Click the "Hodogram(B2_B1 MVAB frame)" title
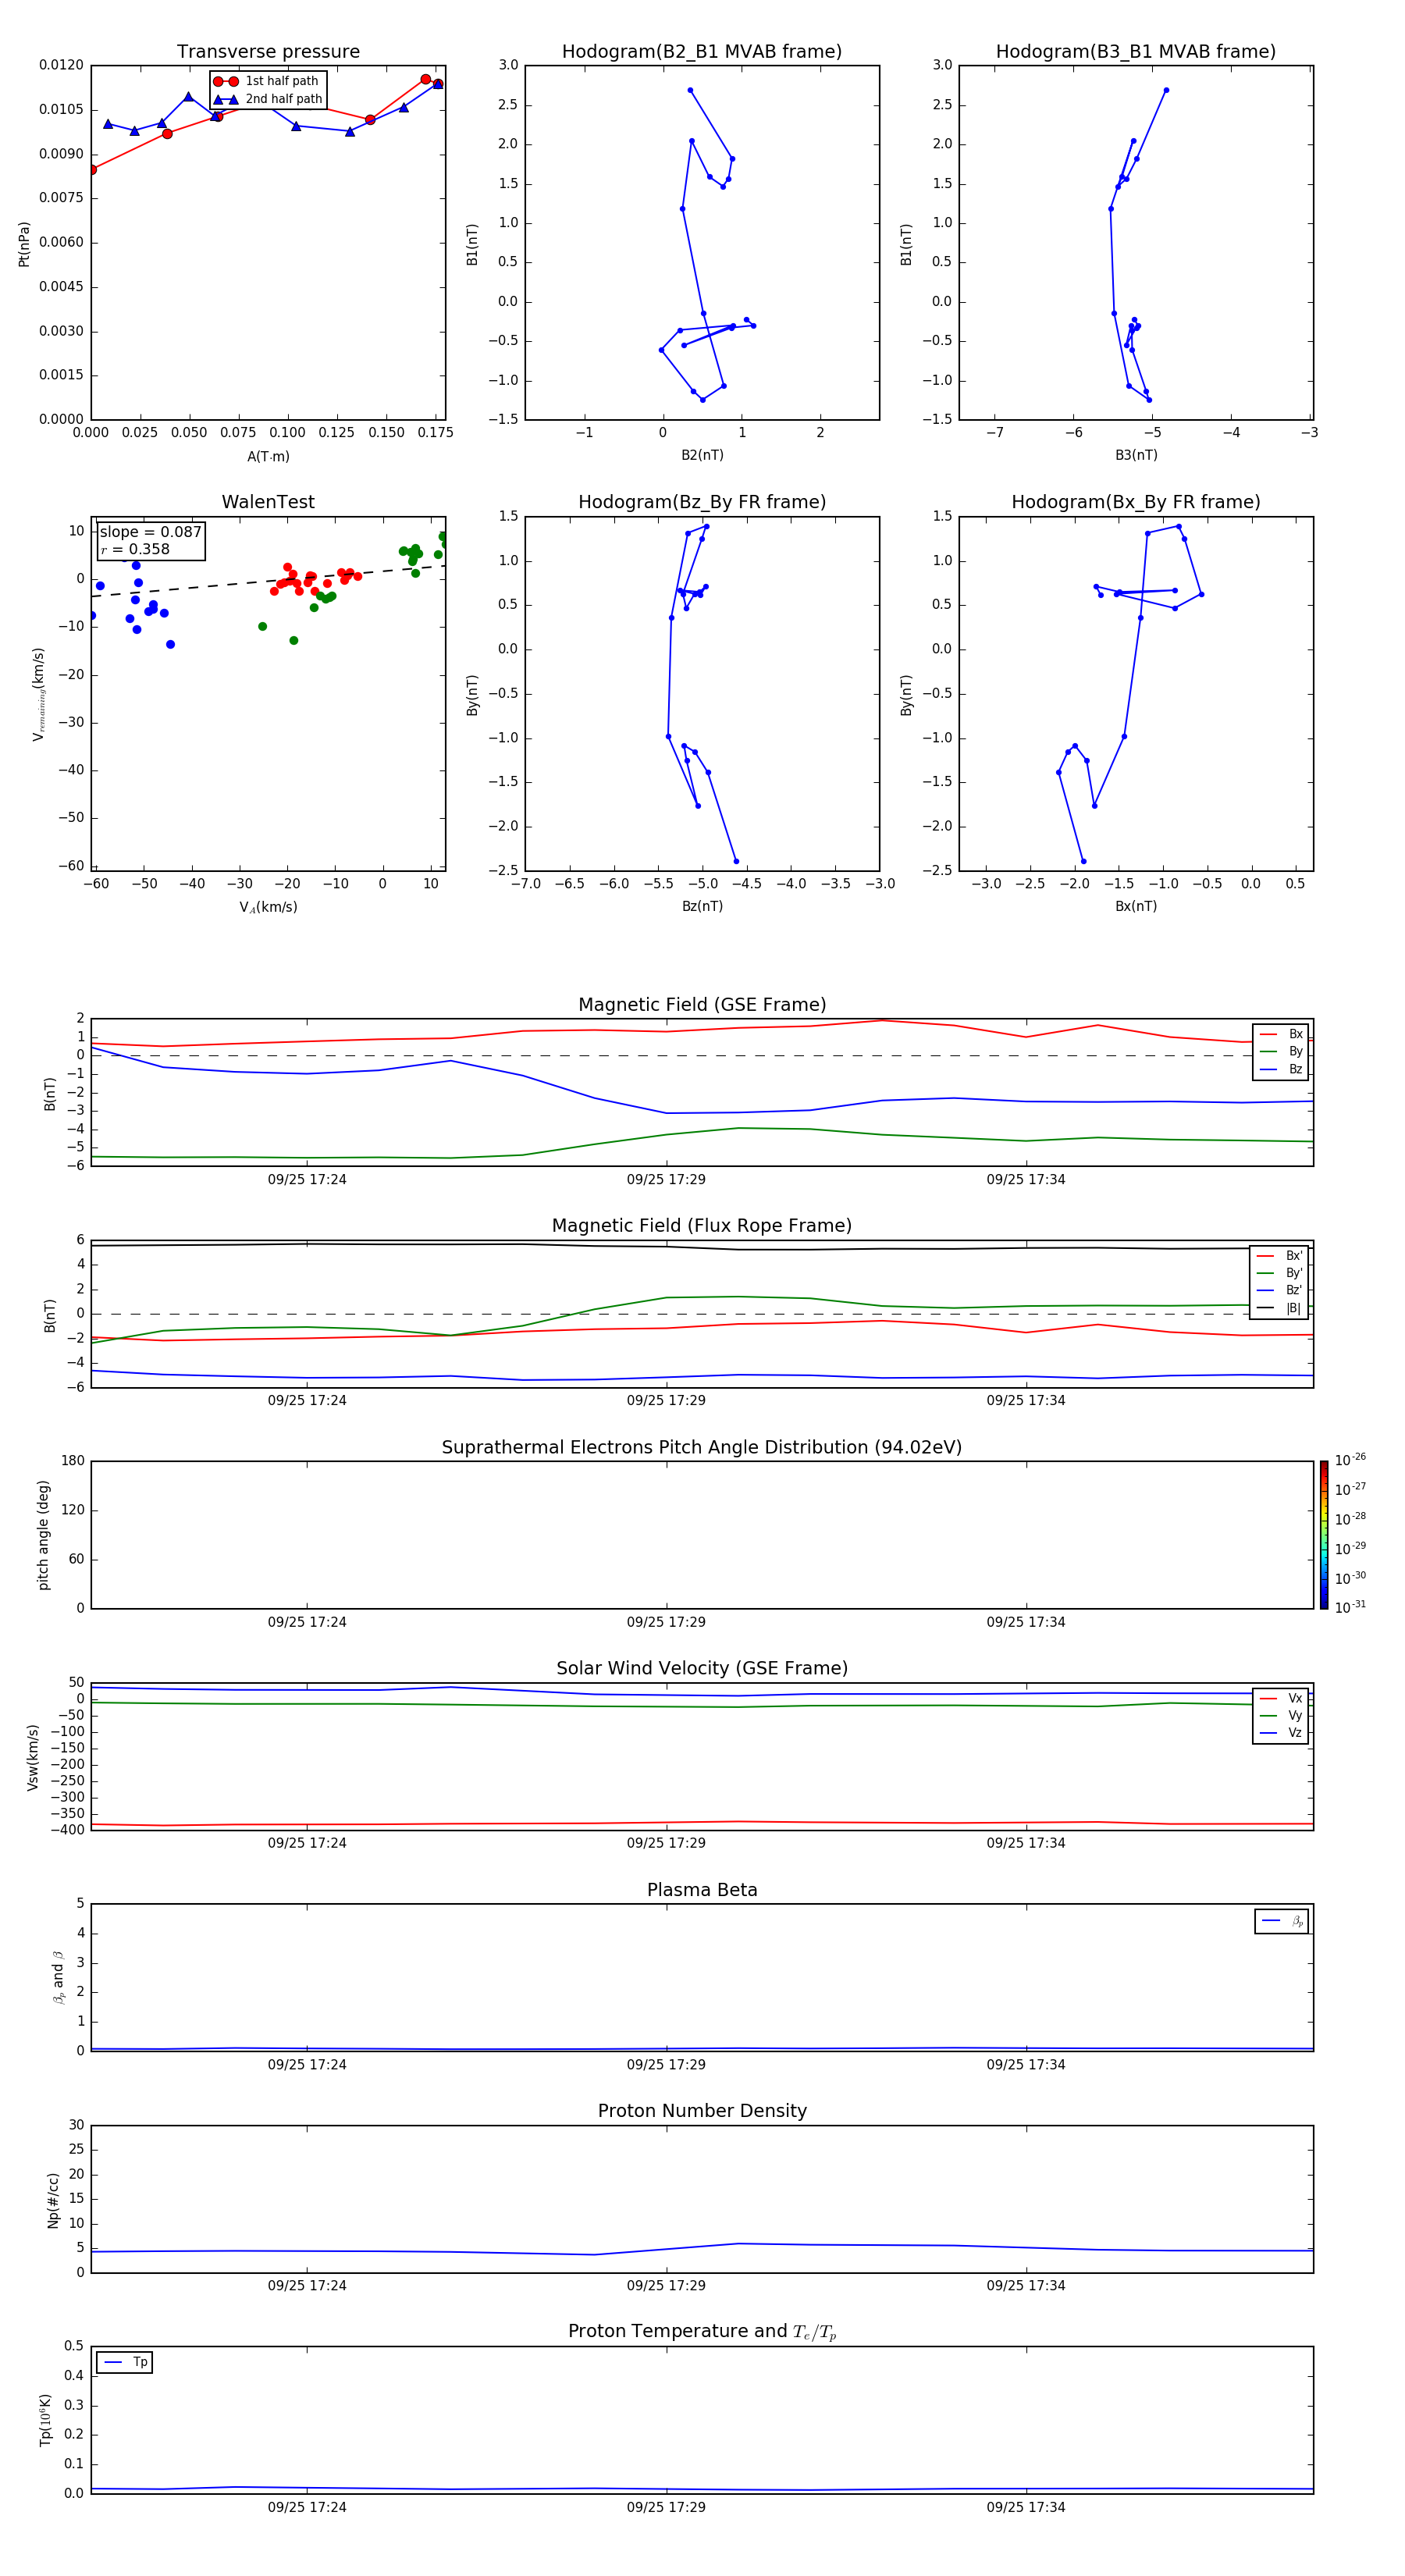The width and height of the screenshot is (1405, 2576). tap(702, 52)
